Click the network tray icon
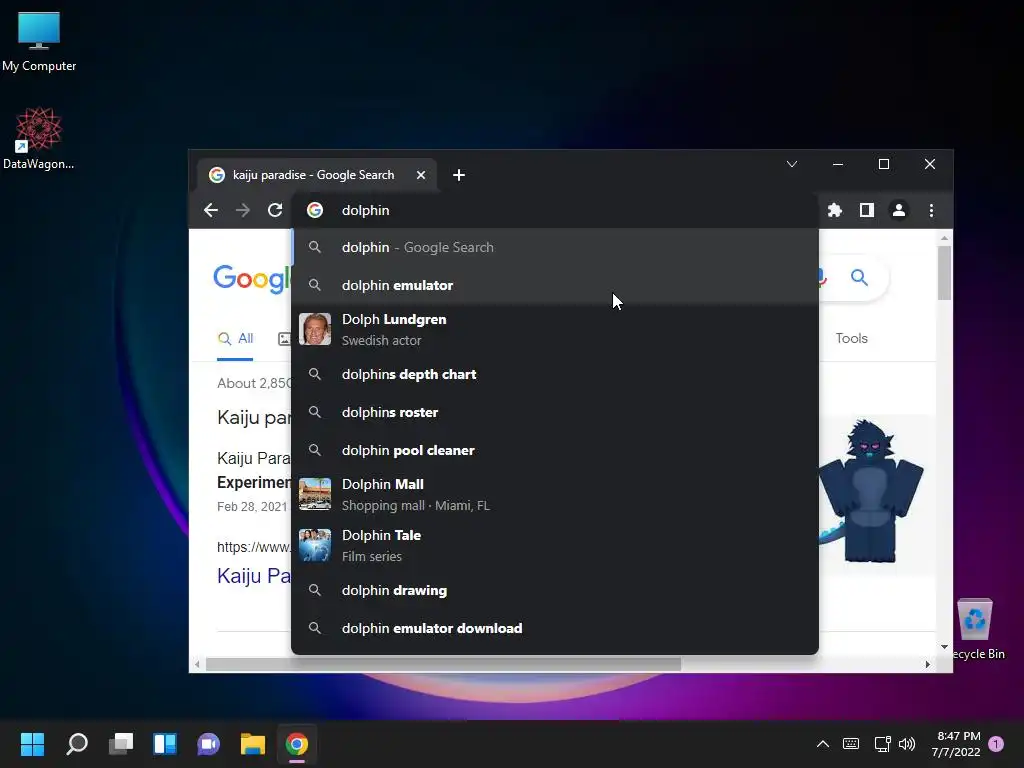The height and width of the screenshot is (768, 1024). pyautogui.click(x=882, y=744)
